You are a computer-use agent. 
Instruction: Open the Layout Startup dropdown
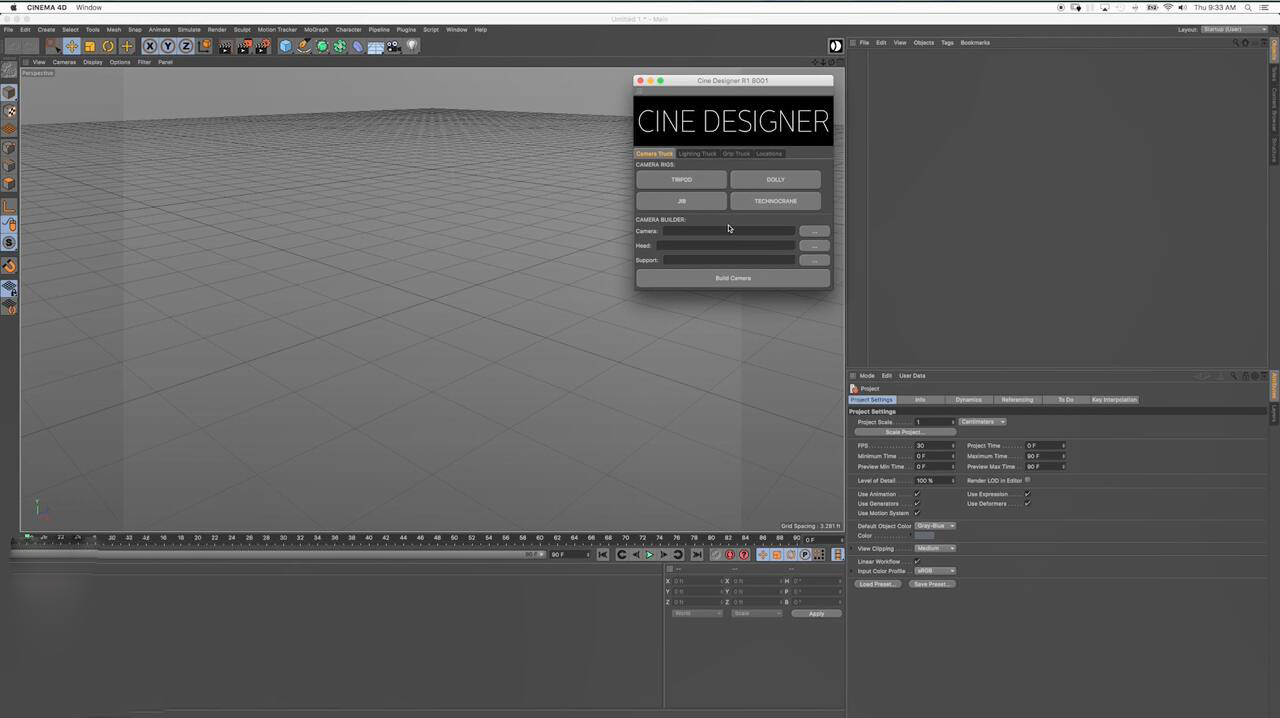1236,30
